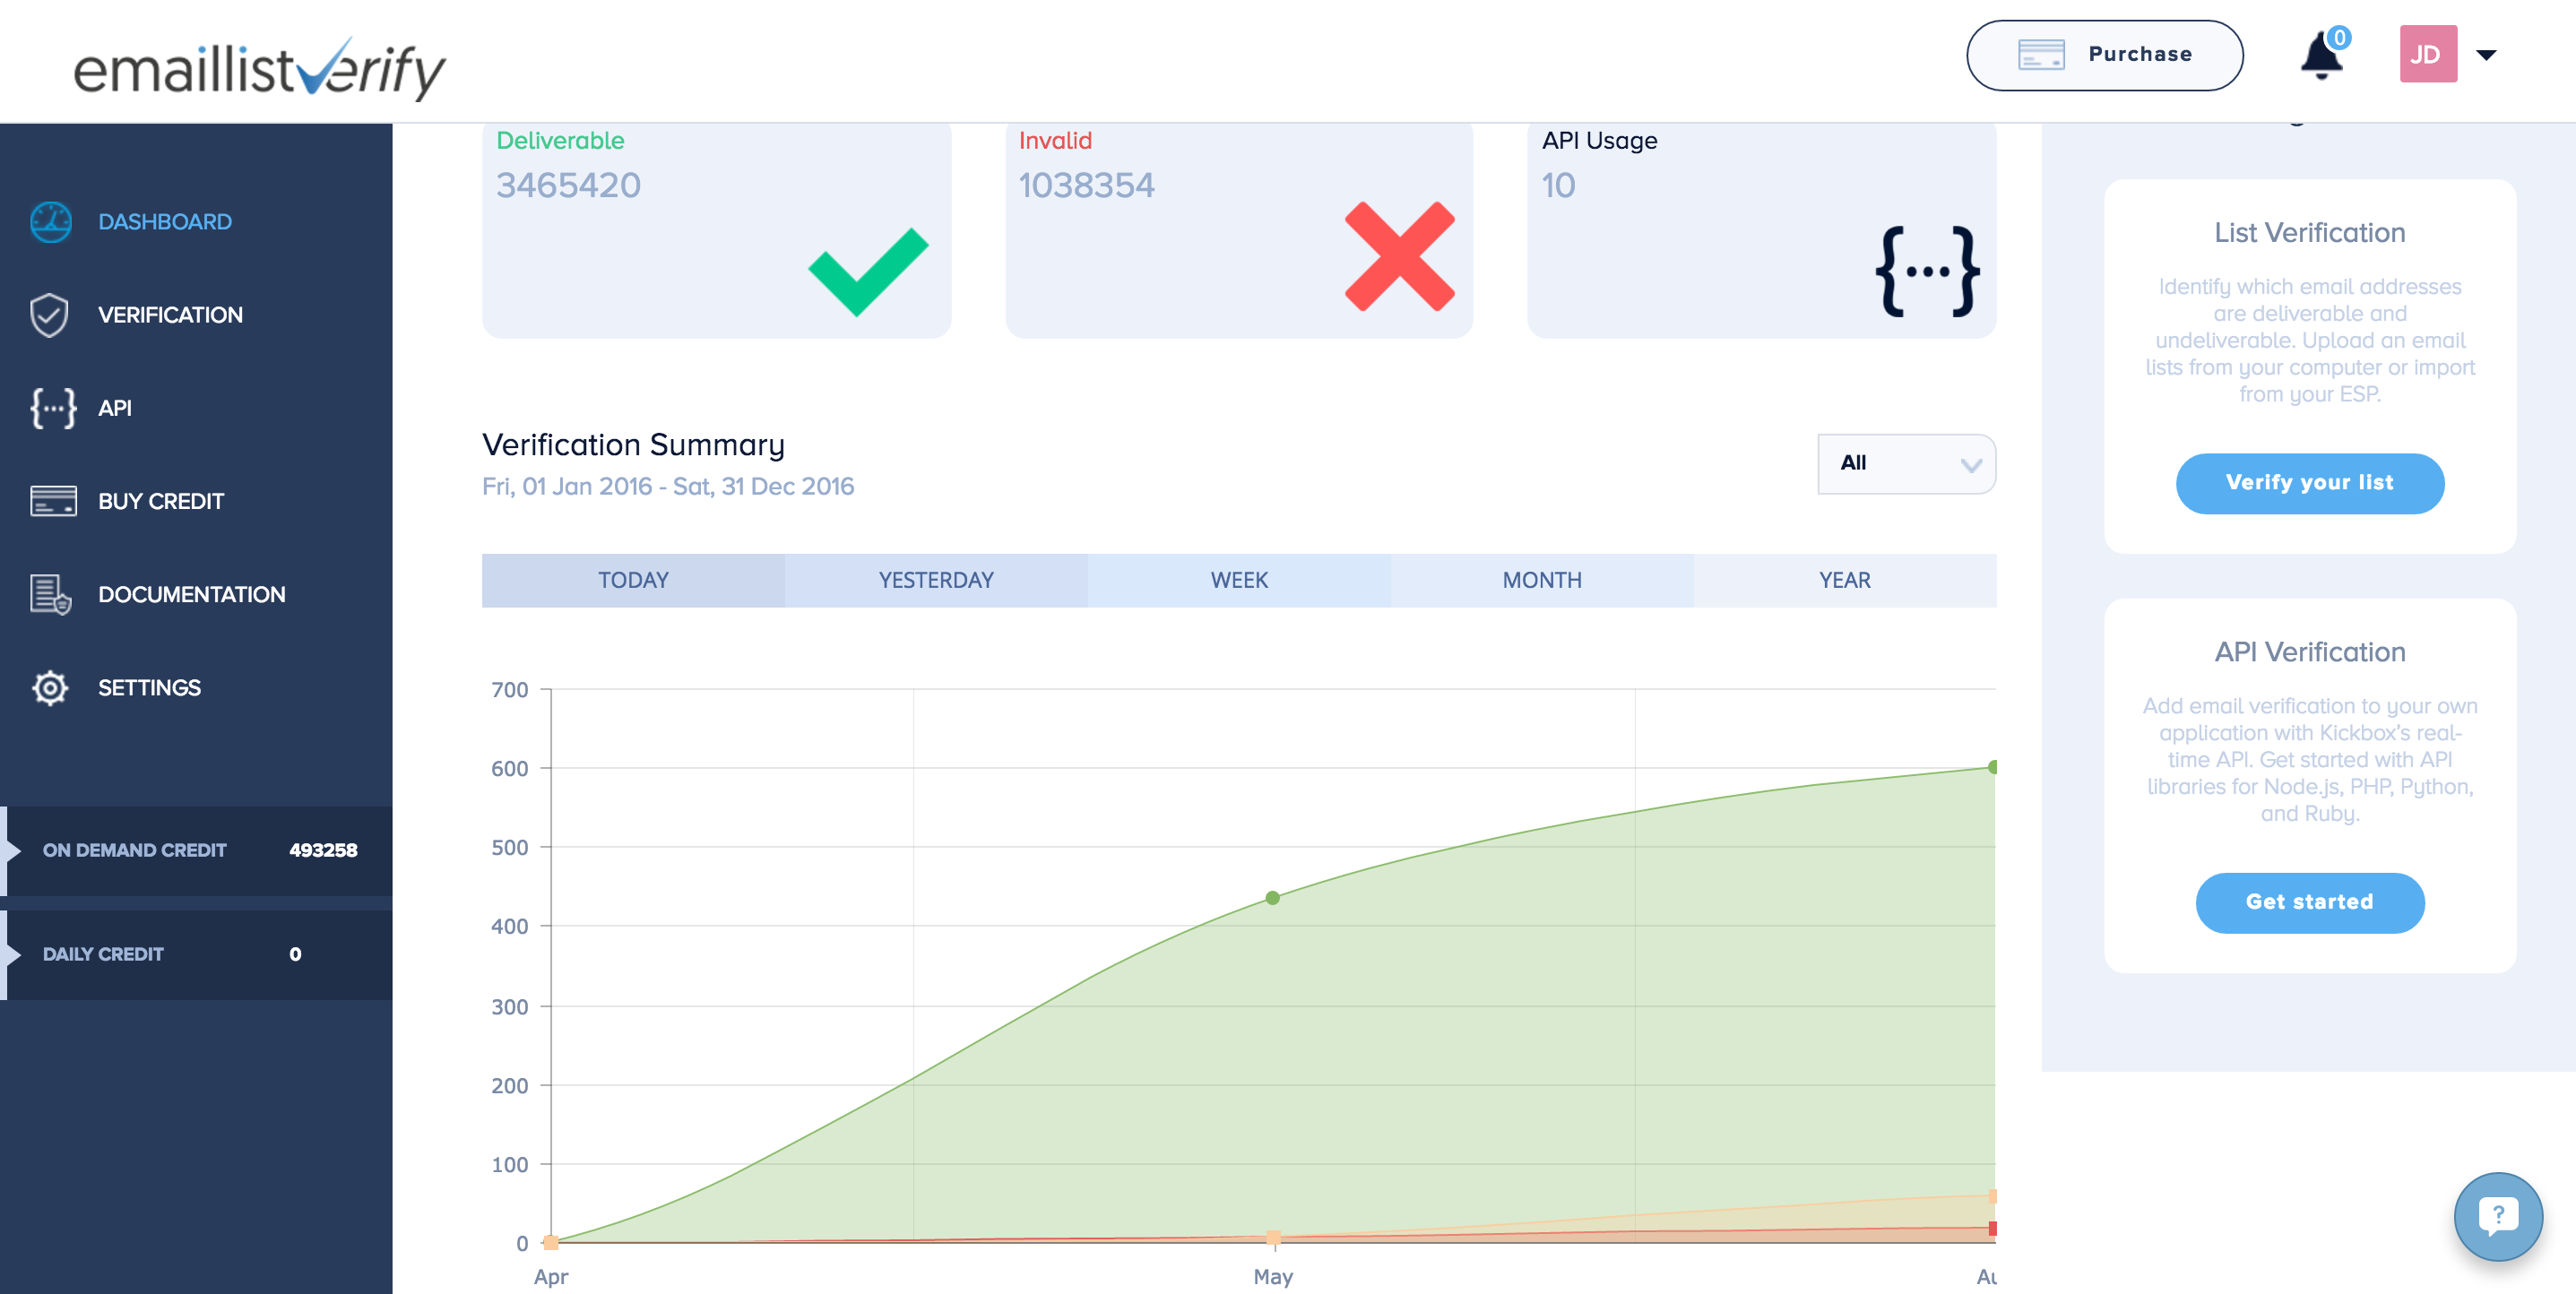Click the Verify your list button

[2308, 483]
